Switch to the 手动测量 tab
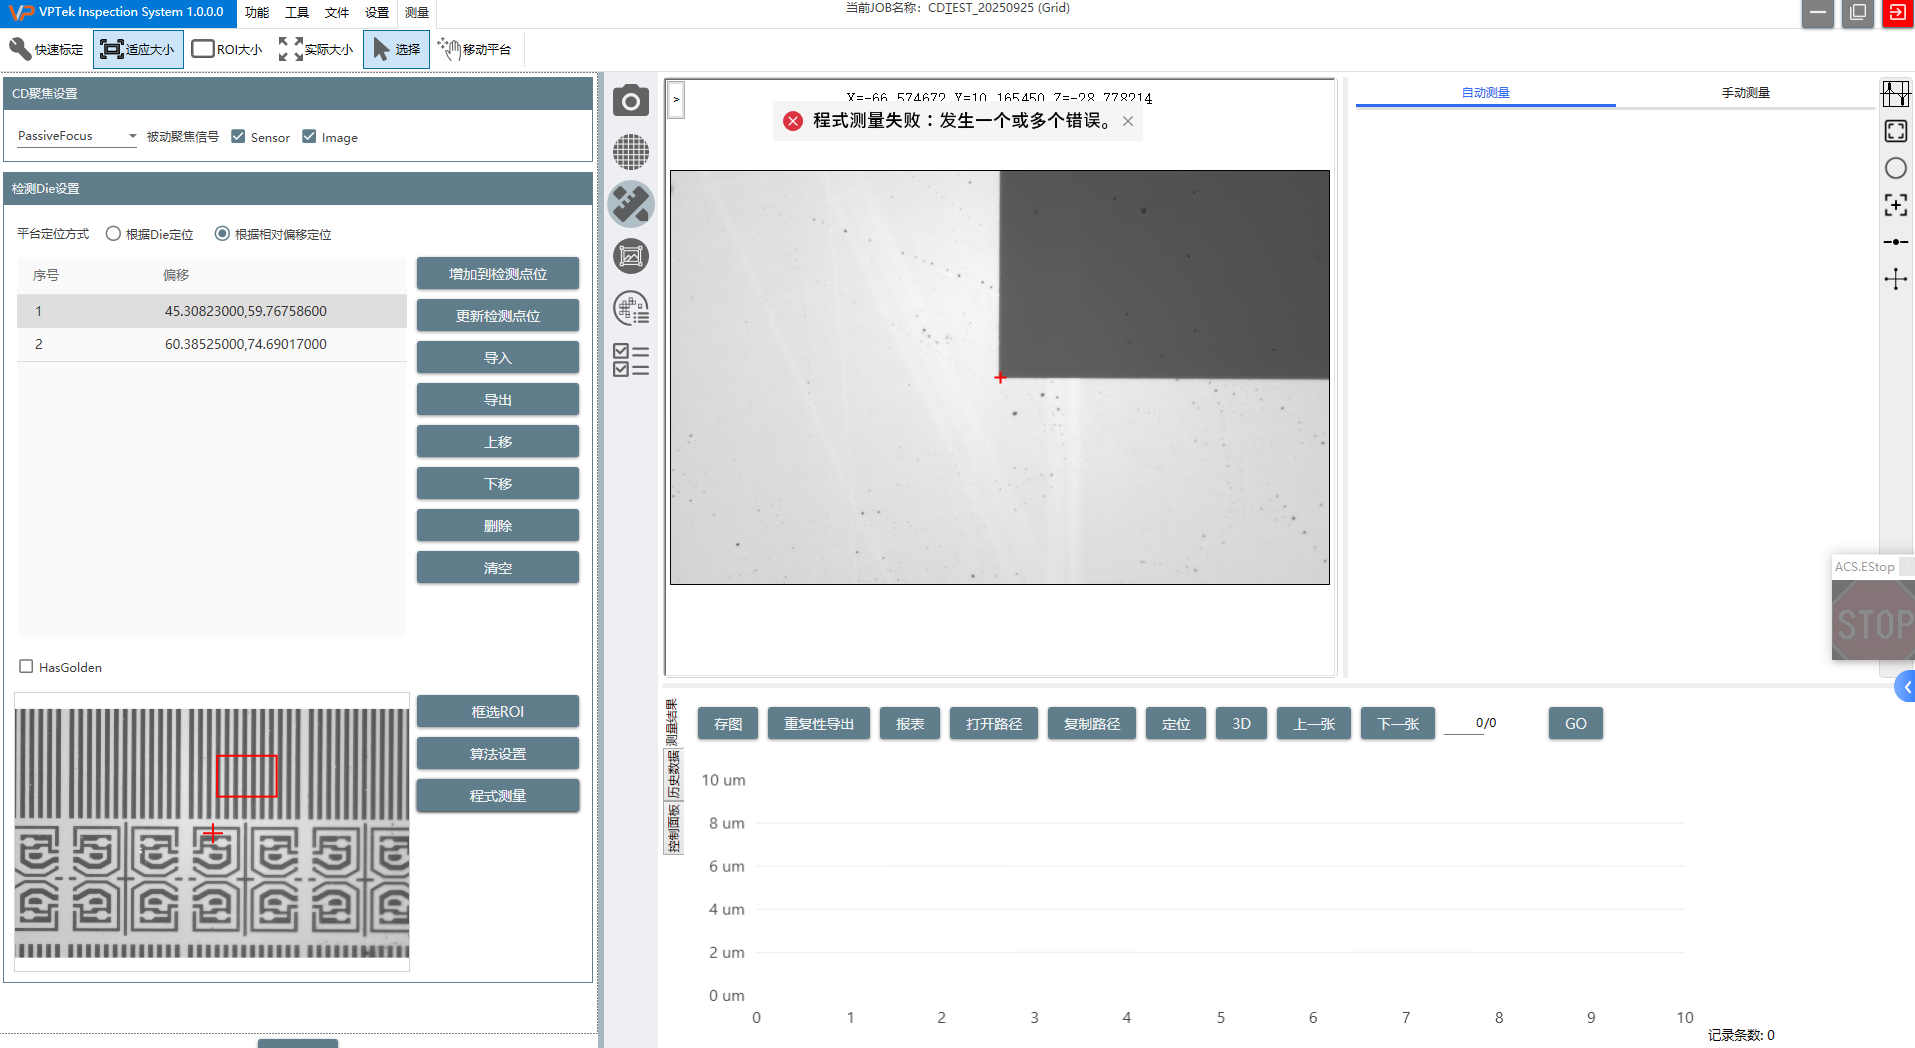This screenshot has height=1048, width=1915. [1745, 92]
